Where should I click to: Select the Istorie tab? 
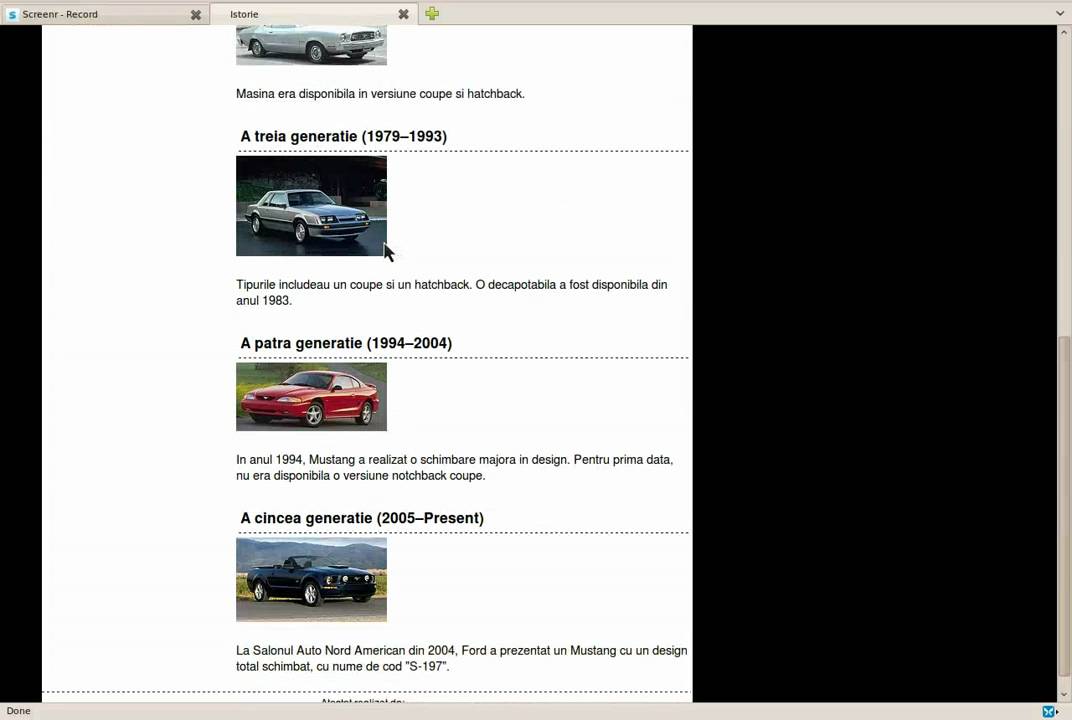(312, 14)
